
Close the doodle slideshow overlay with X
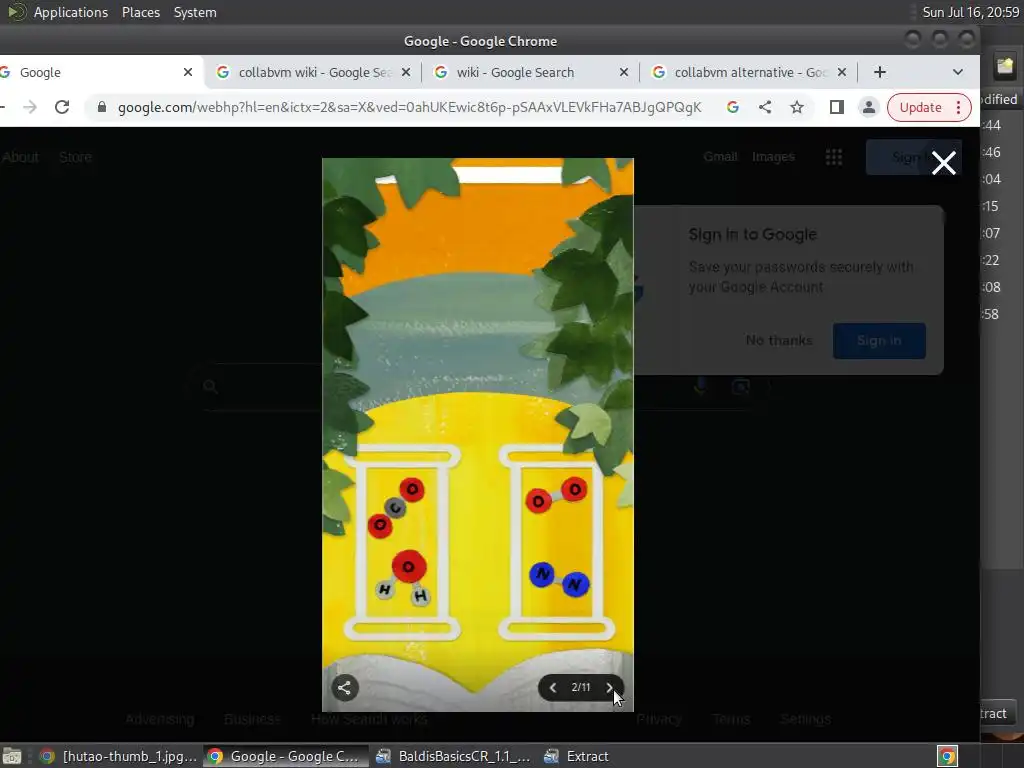click(944, 163)
